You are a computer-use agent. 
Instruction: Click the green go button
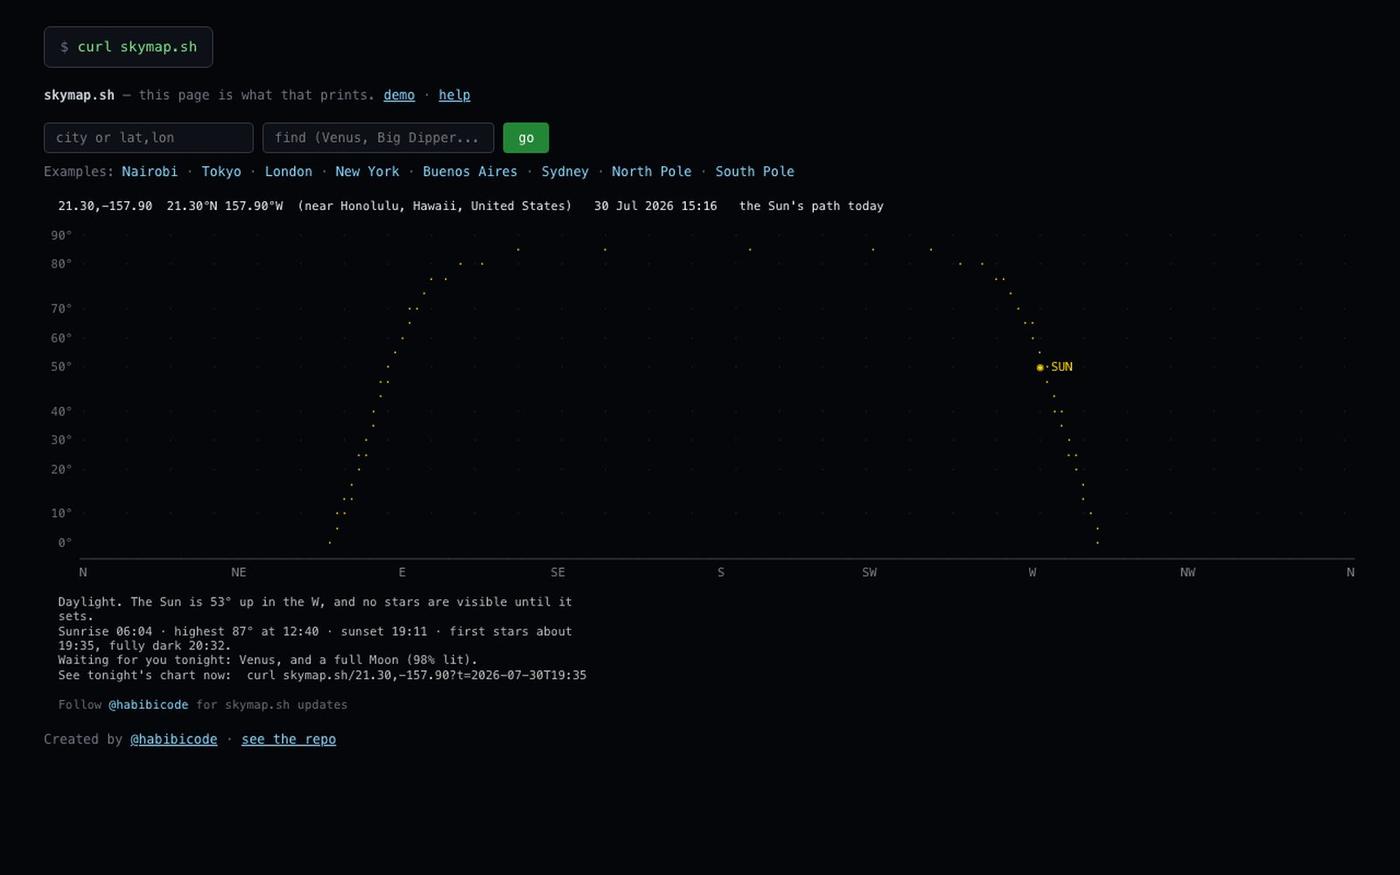[x=526, y=138]
